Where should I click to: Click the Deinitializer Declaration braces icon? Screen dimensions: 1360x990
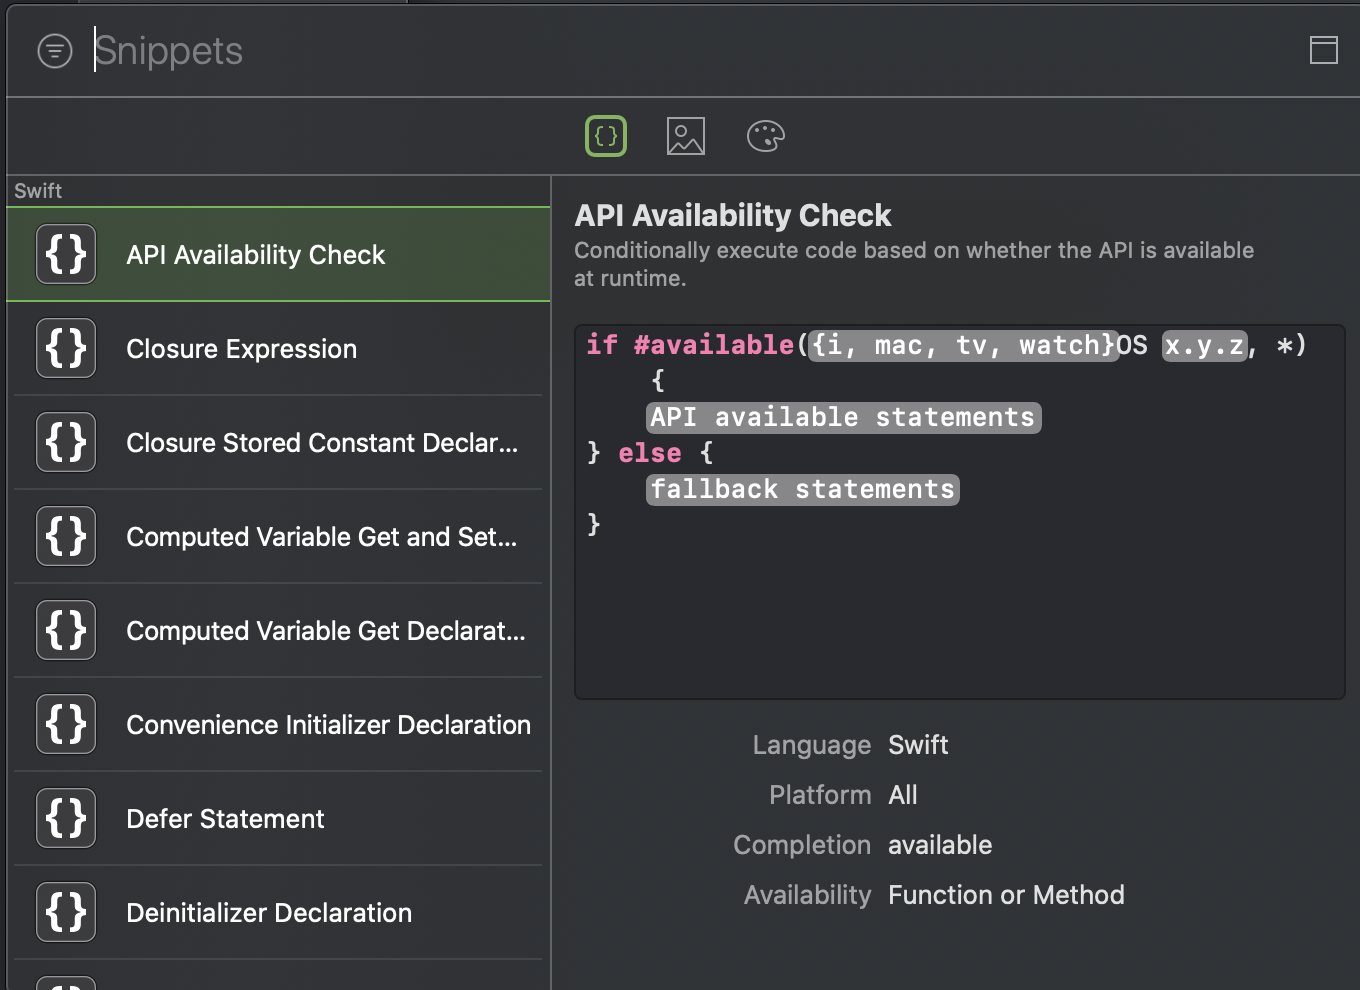(x=66, y=913)
